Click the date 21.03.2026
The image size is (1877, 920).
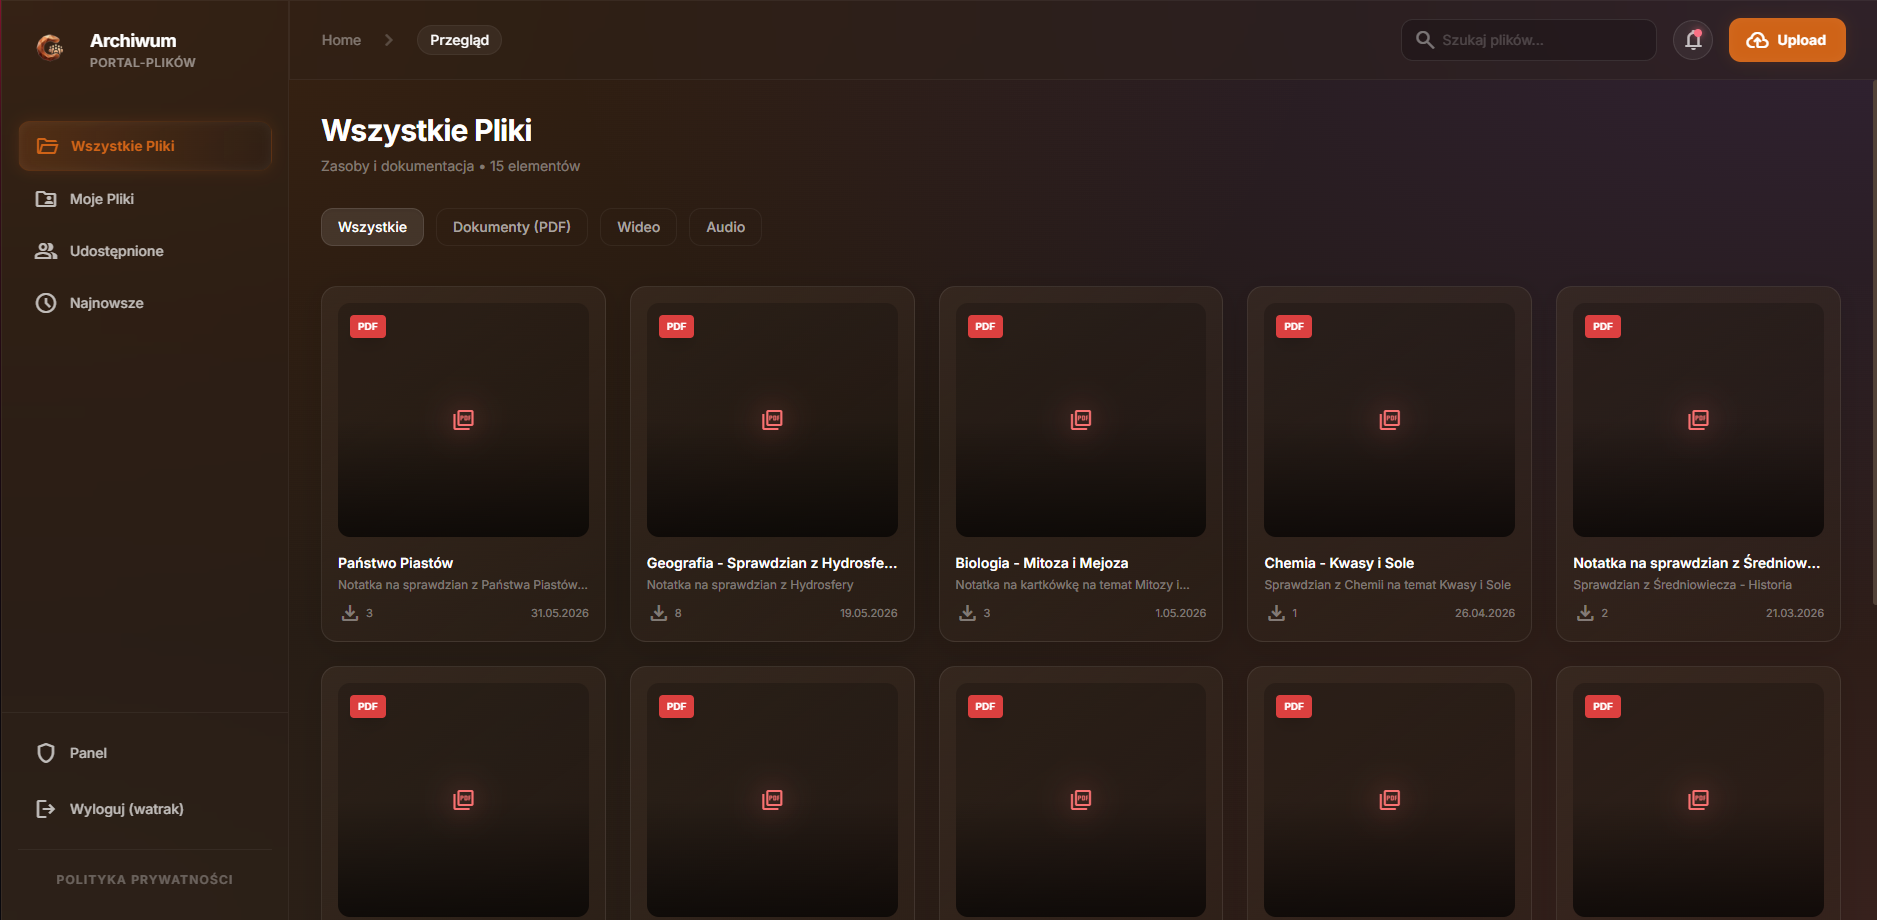1795,613
